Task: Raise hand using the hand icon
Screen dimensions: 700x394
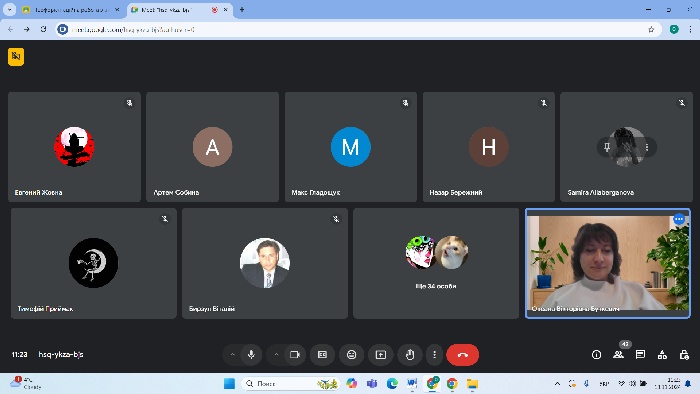Action: point(410,355)
